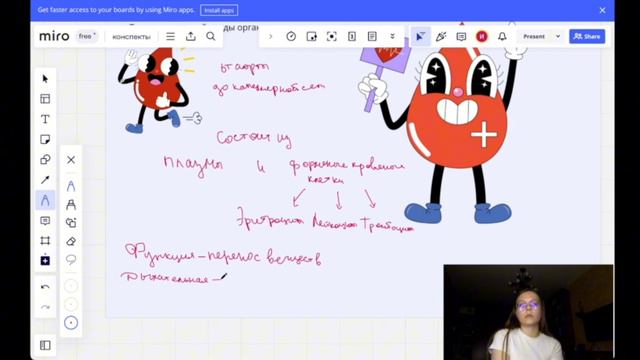Select the Sticky note tool

tap(45, 139)
